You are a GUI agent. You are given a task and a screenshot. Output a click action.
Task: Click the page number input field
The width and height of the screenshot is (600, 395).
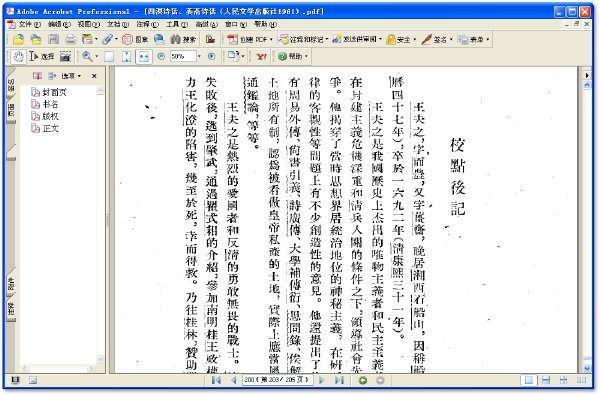(x=277, y=380)
